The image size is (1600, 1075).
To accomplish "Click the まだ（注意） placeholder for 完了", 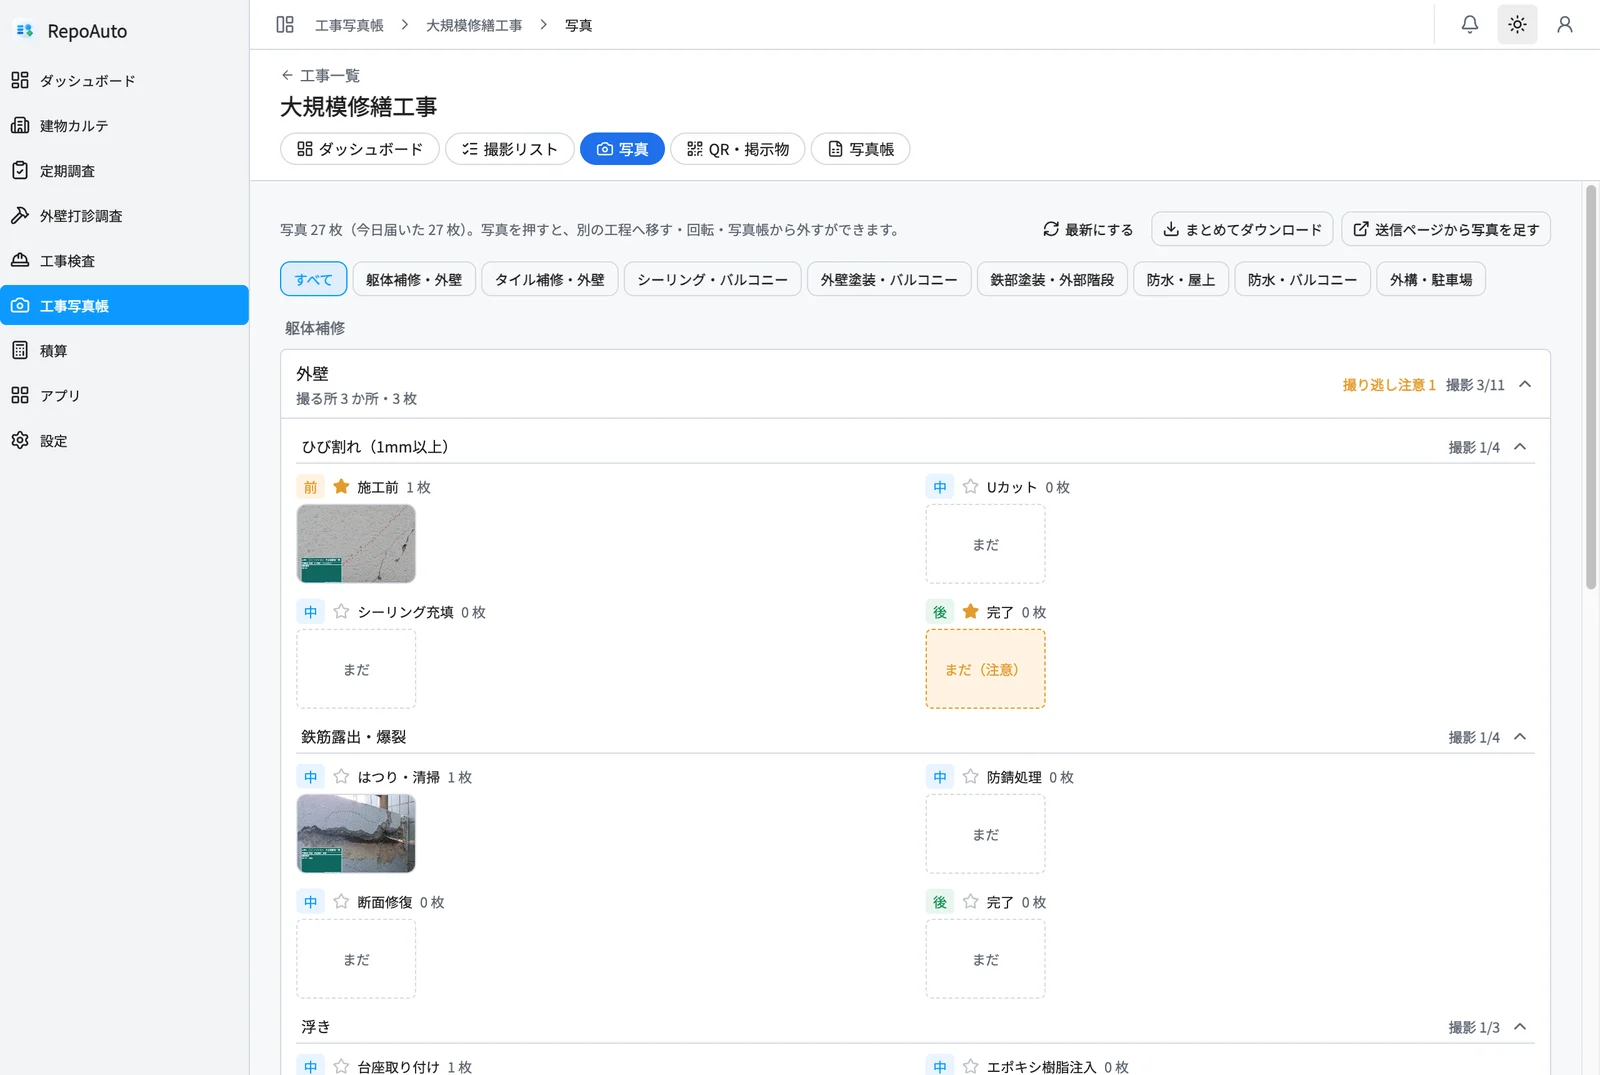I will 985,669.
